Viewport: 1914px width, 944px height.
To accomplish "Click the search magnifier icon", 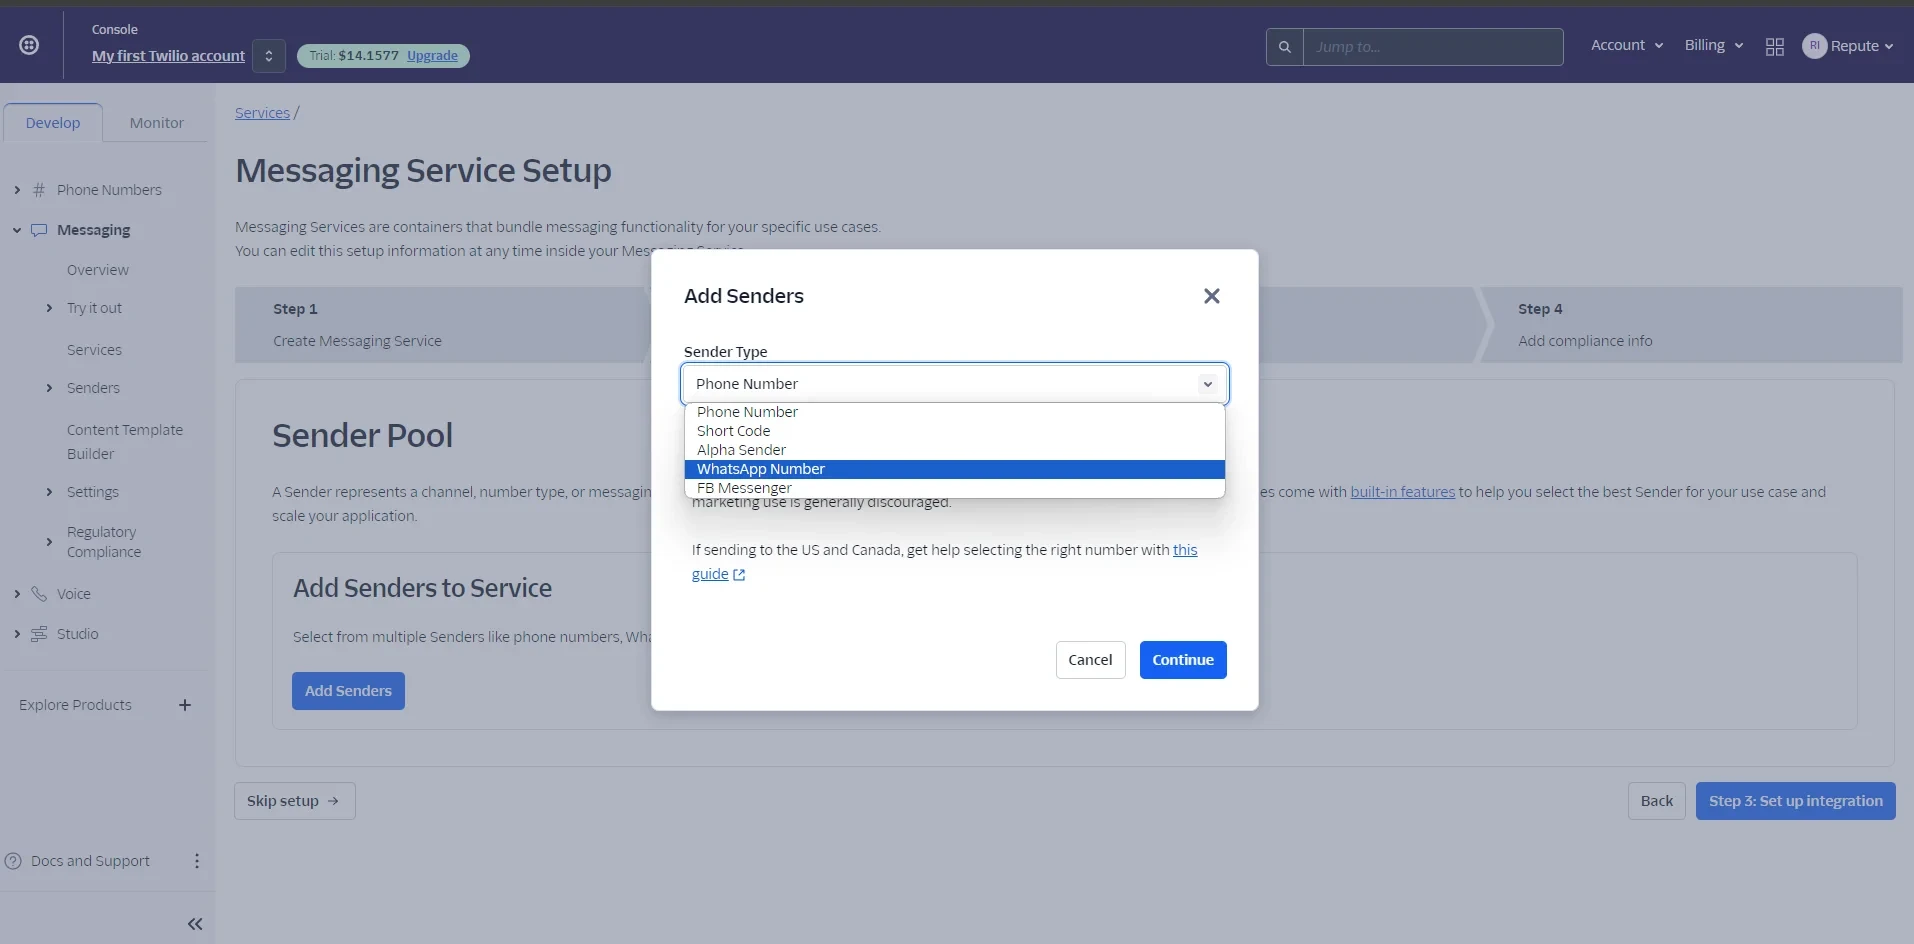I will tap(1285, 47).
